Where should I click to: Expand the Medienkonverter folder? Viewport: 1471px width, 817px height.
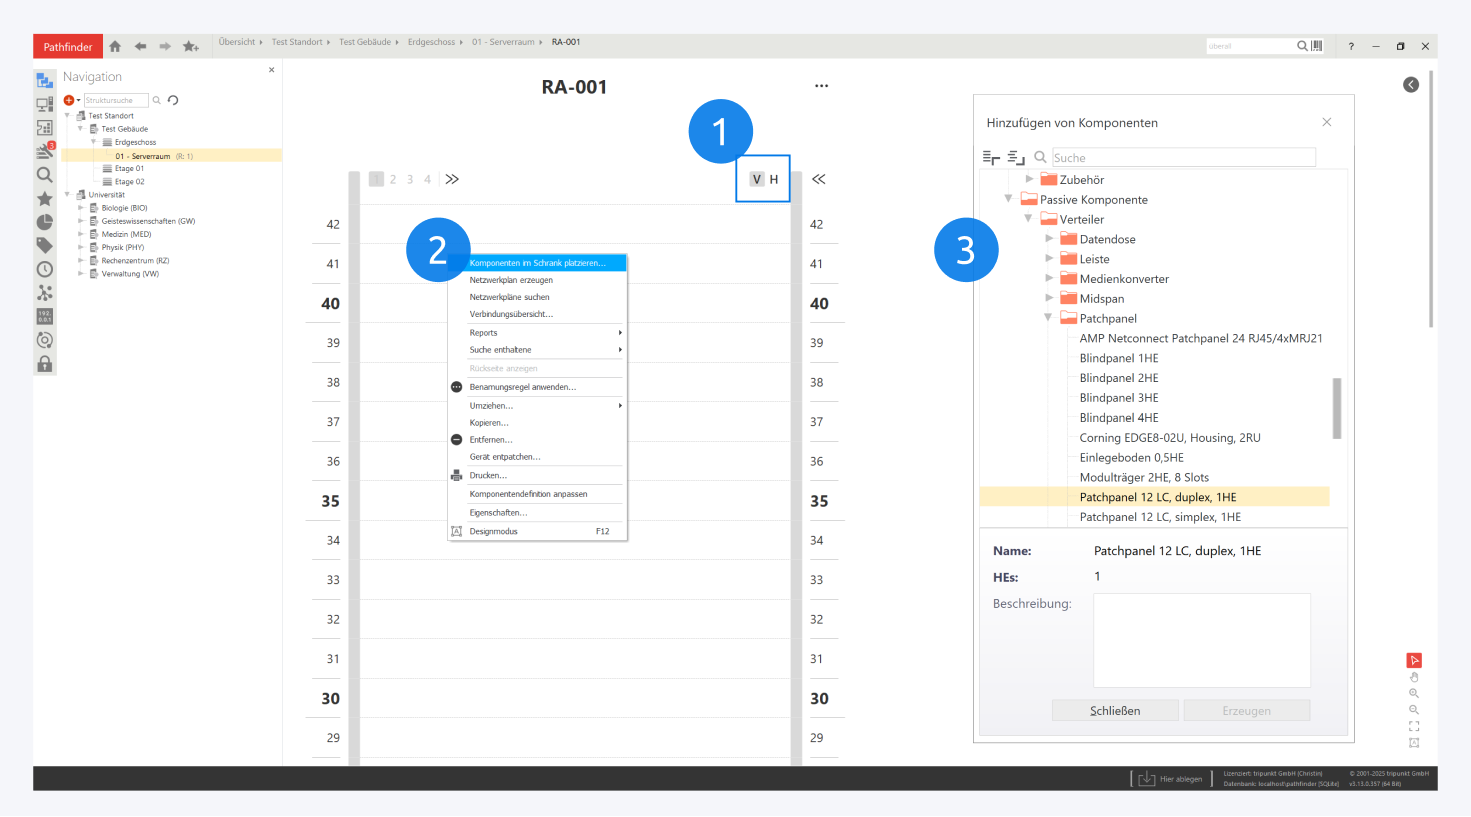pos(1048,279)
